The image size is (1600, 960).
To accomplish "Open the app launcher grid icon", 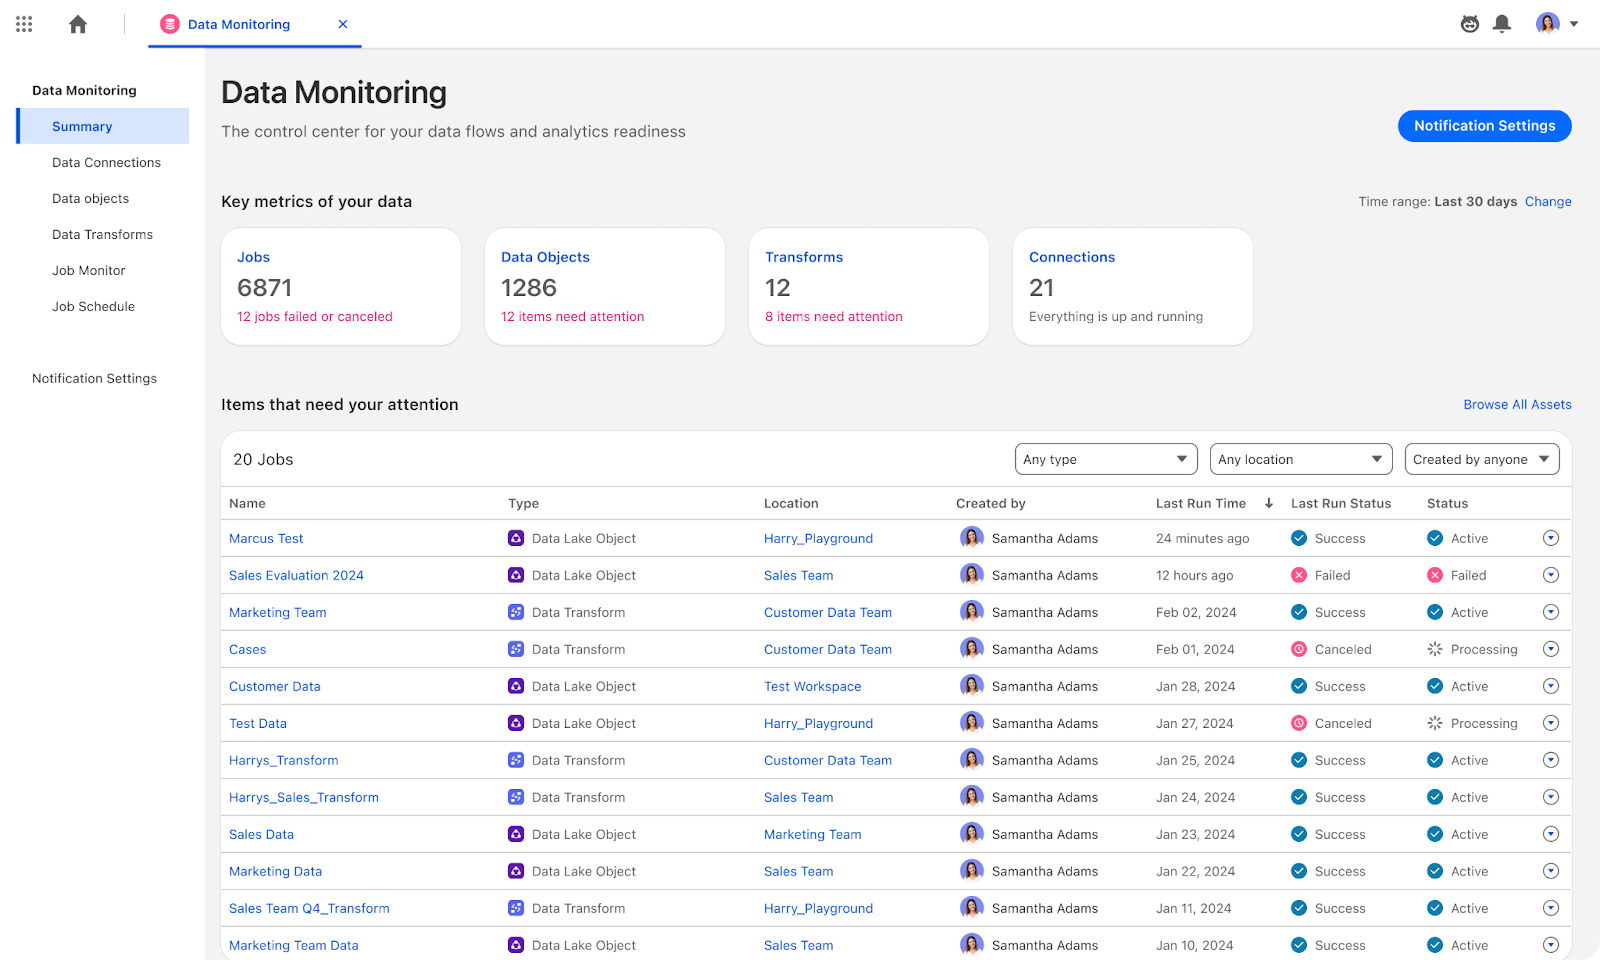I will pos(24,24).
